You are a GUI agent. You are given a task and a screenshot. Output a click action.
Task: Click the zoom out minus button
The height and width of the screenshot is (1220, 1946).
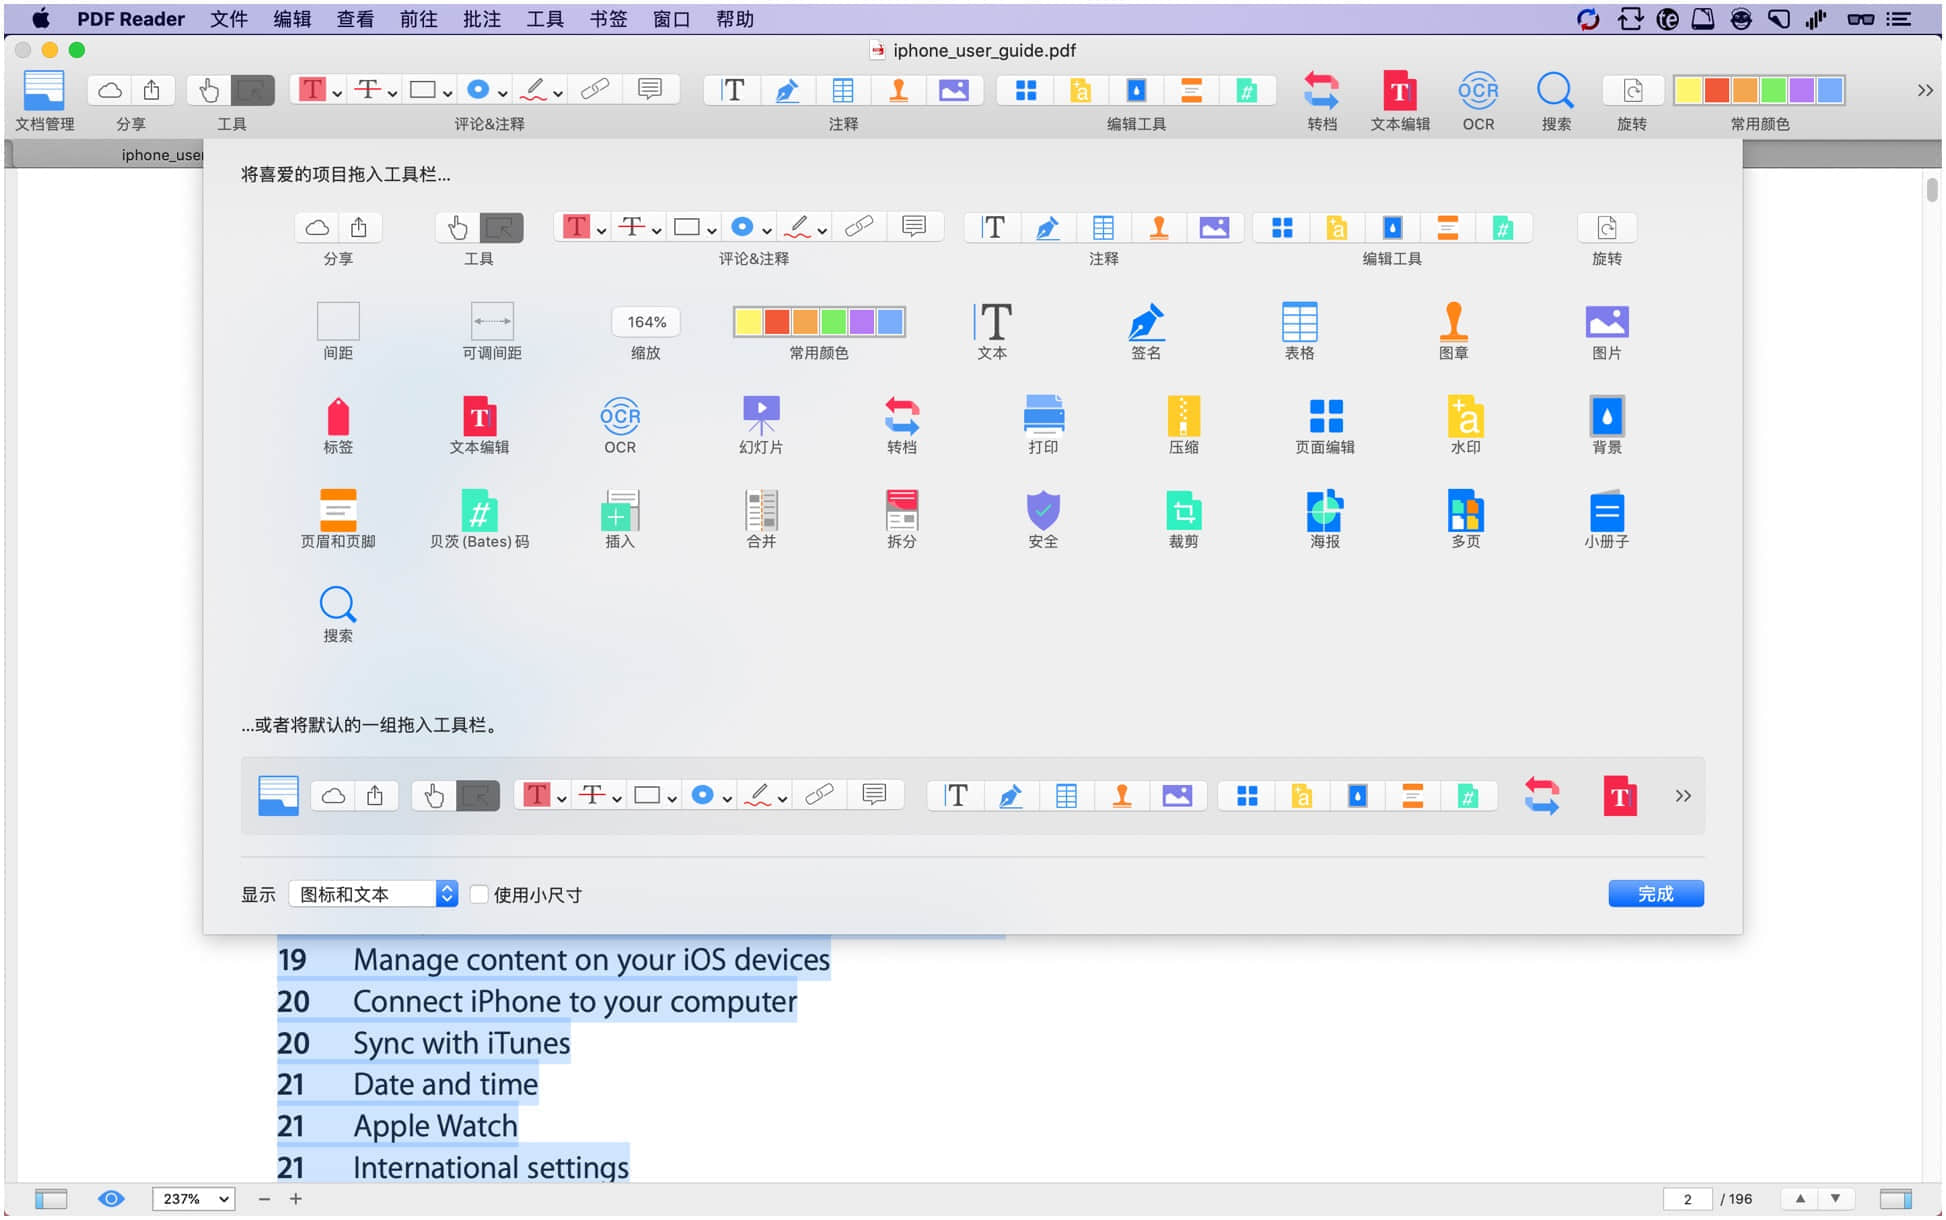(x=264, y=1198)
